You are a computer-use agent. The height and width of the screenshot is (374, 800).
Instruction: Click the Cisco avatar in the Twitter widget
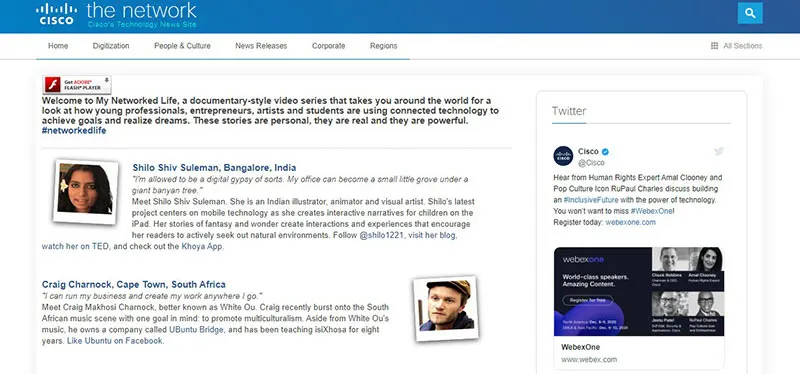click(x=563, y=156)
